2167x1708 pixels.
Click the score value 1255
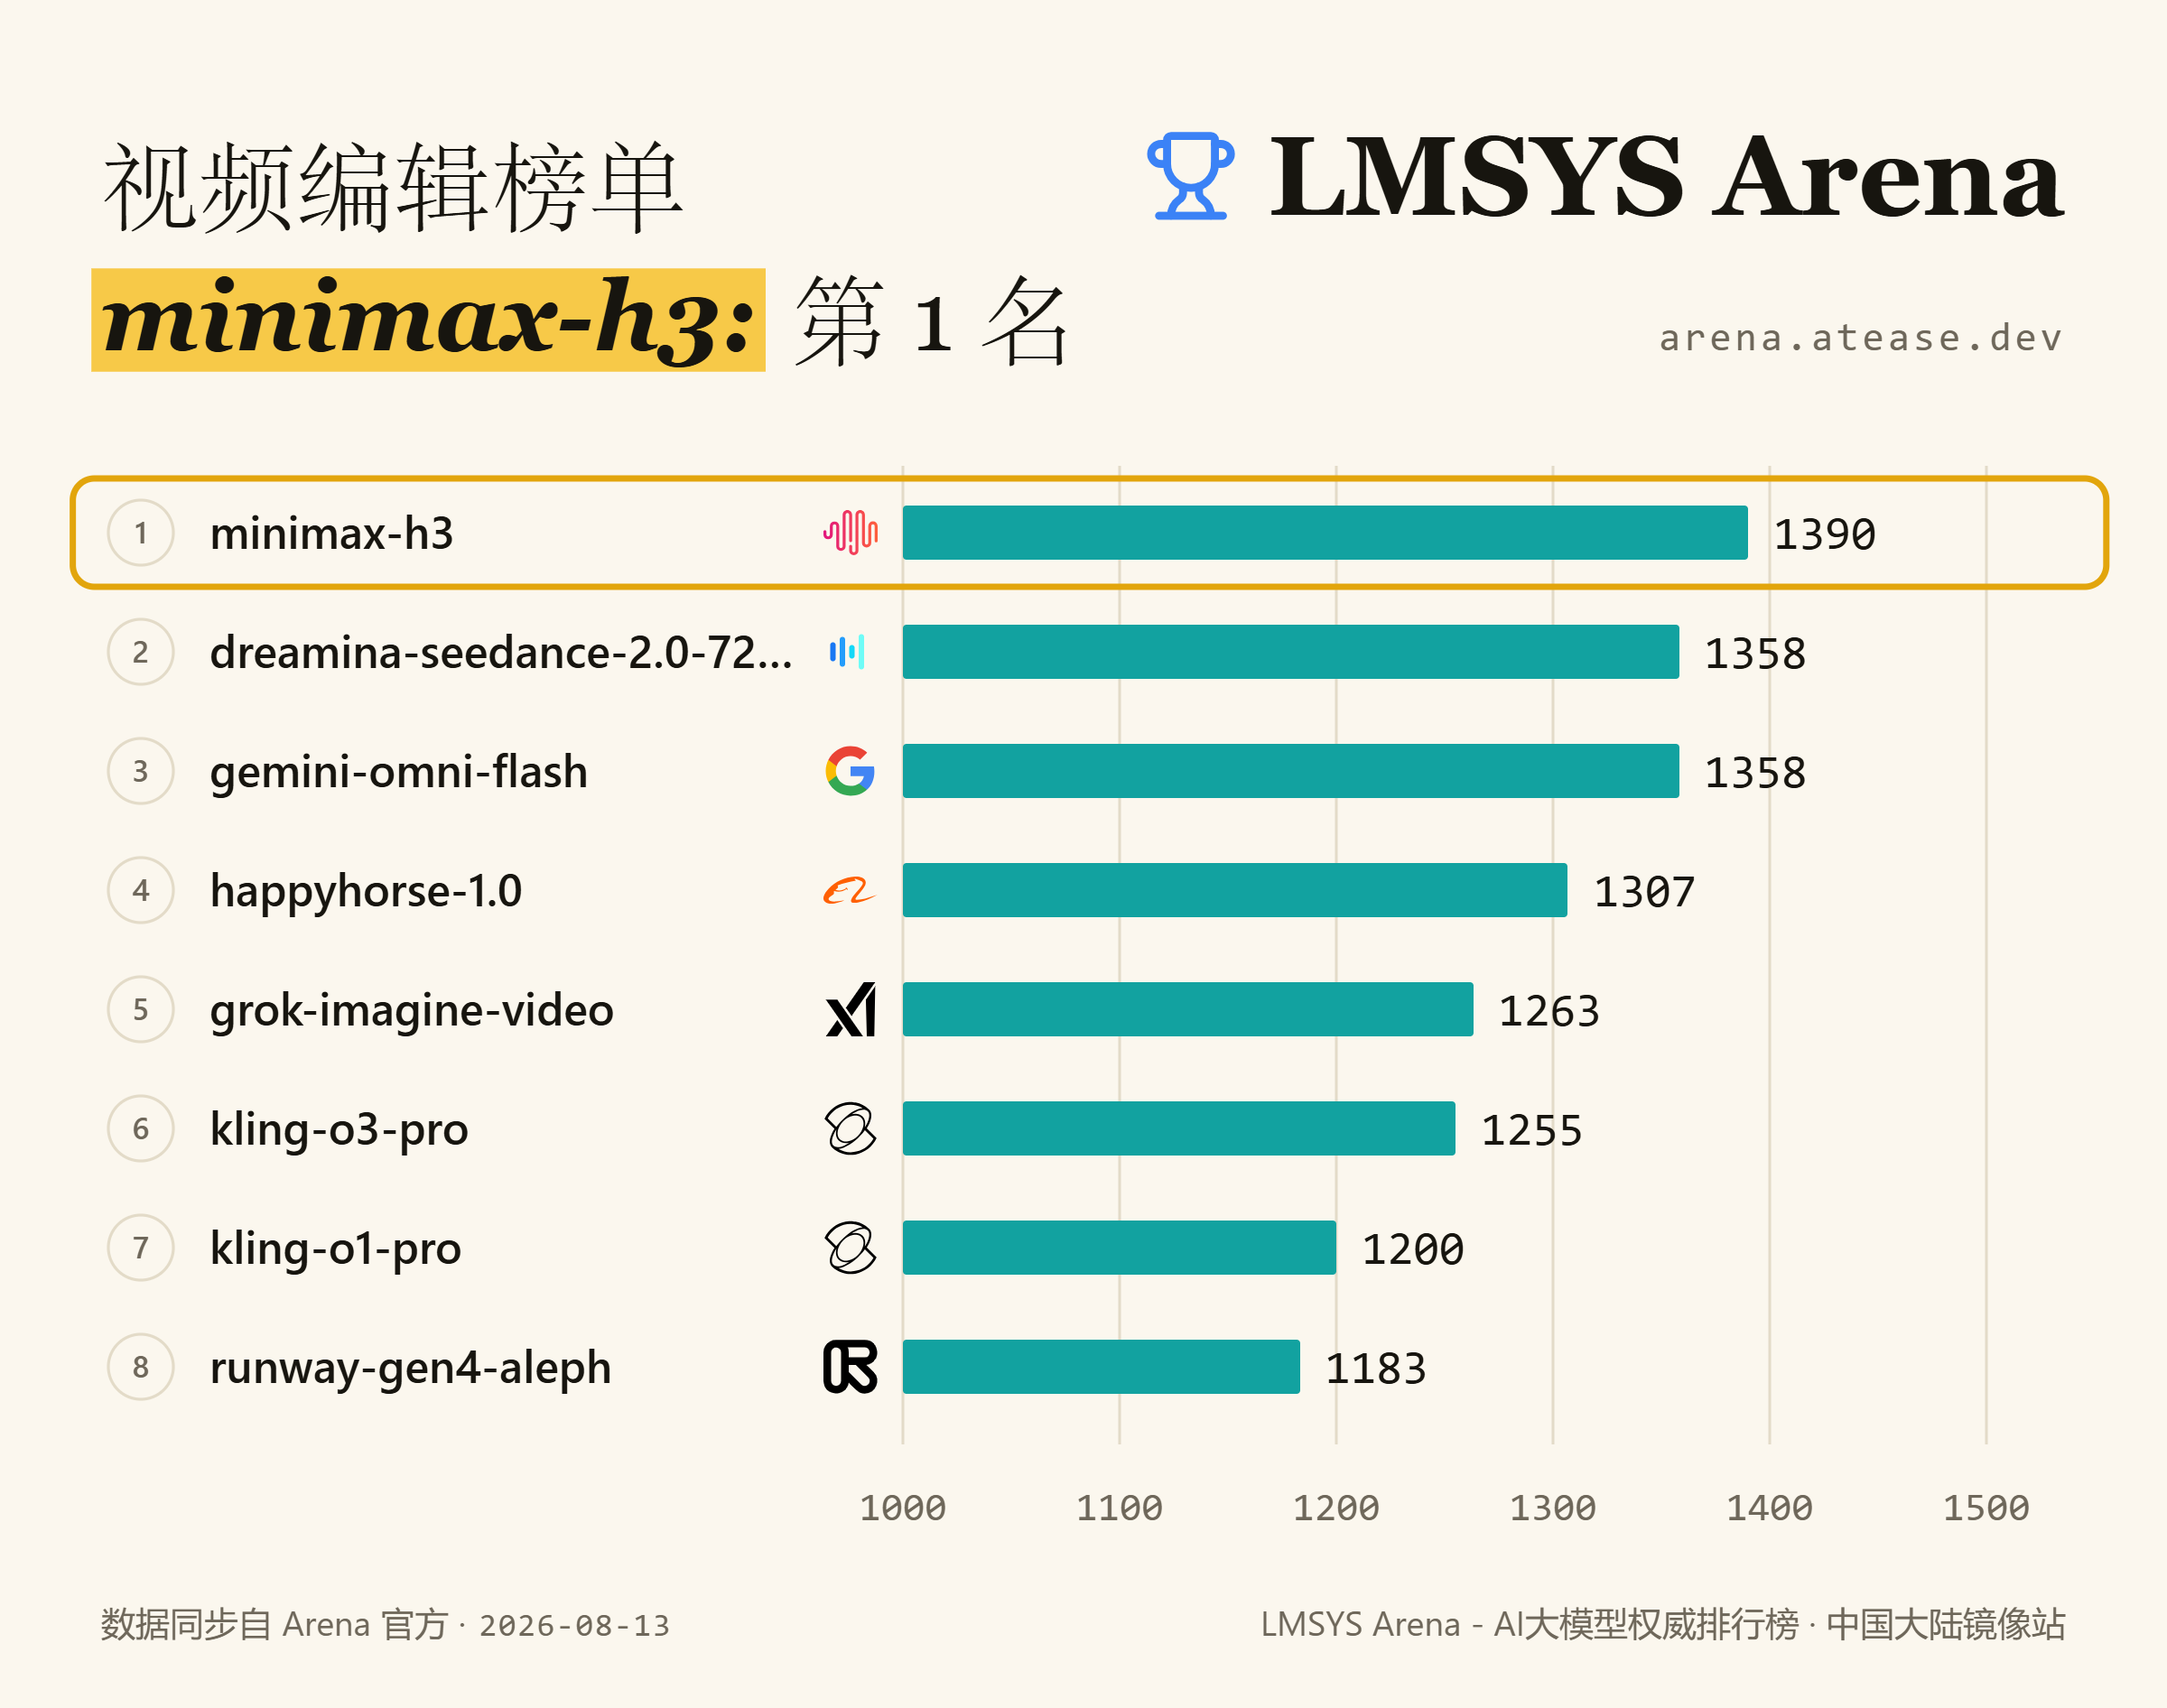[1532, 1129]
